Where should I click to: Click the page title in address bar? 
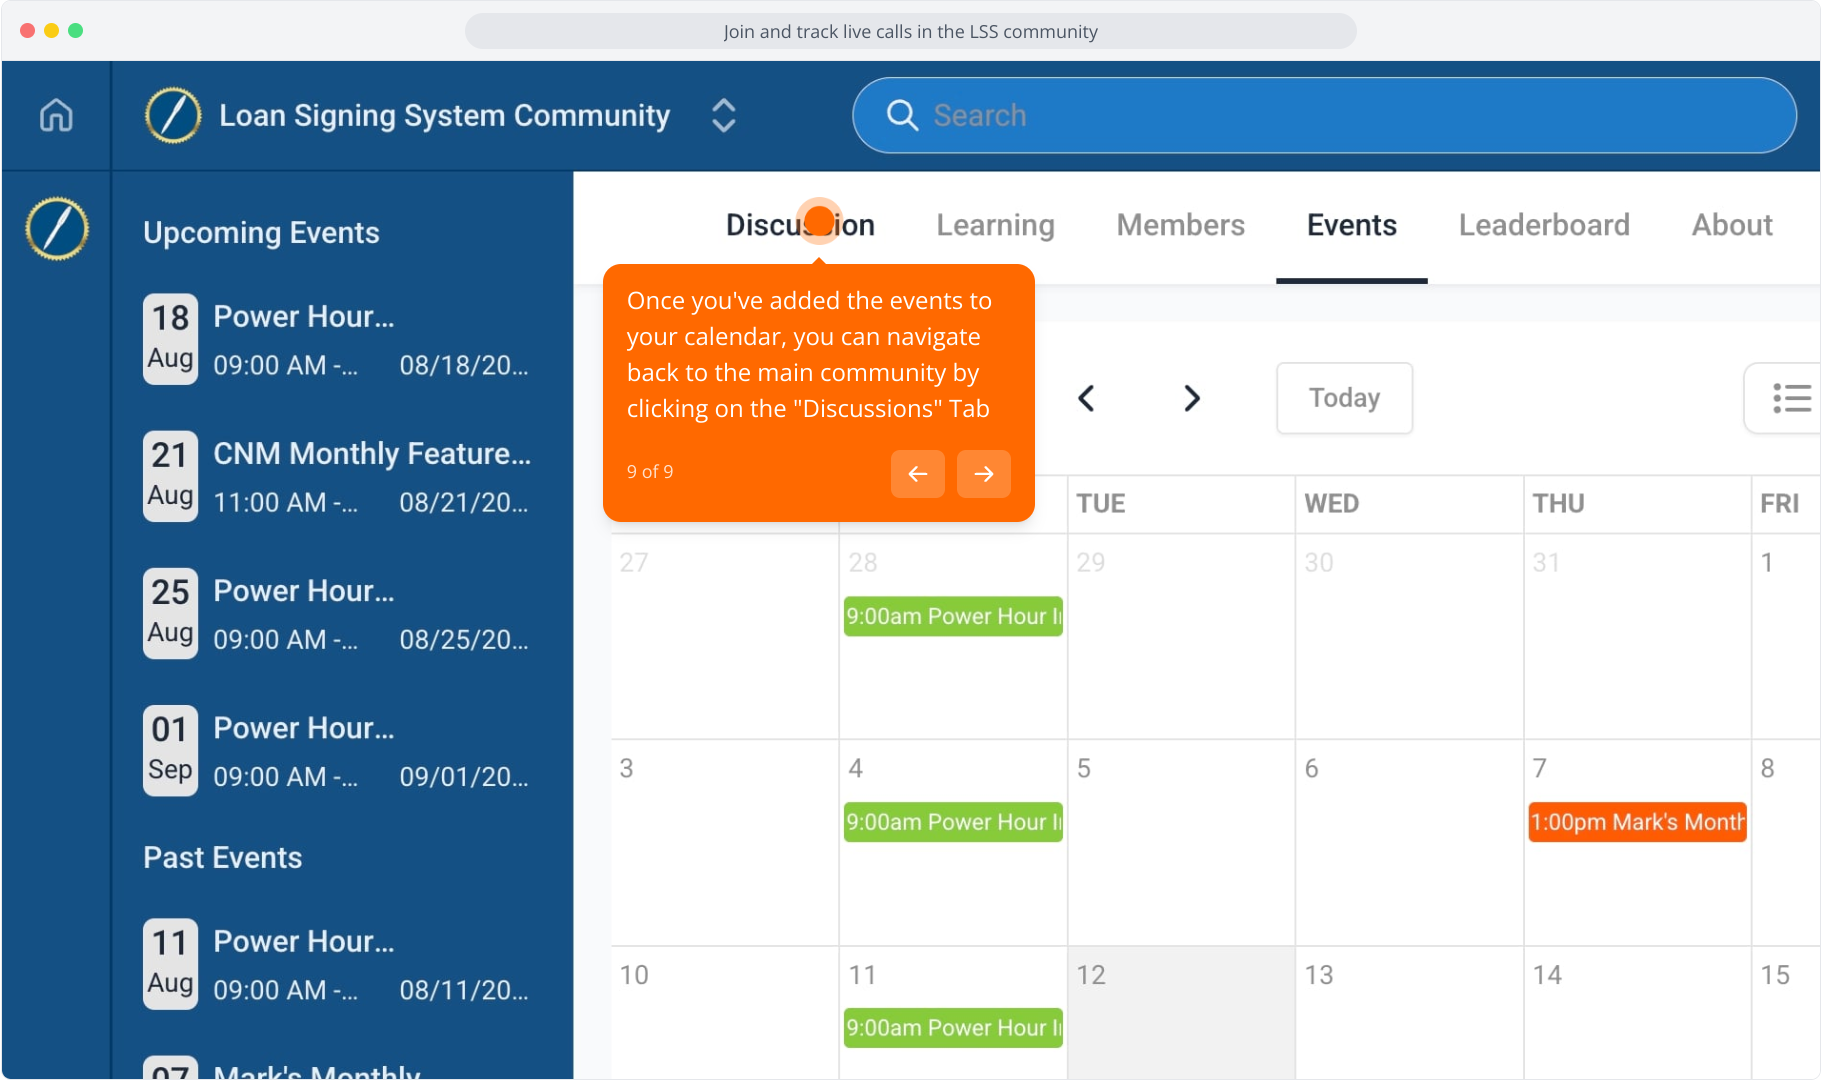910,31
